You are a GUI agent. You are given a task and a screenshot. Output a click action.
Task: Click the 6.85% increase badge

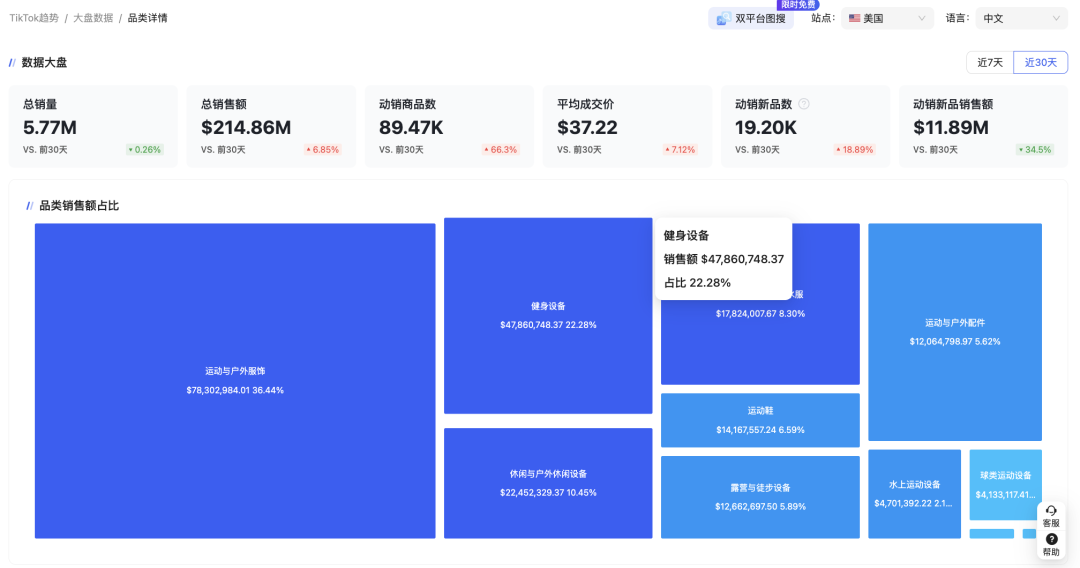coord(323,149)
